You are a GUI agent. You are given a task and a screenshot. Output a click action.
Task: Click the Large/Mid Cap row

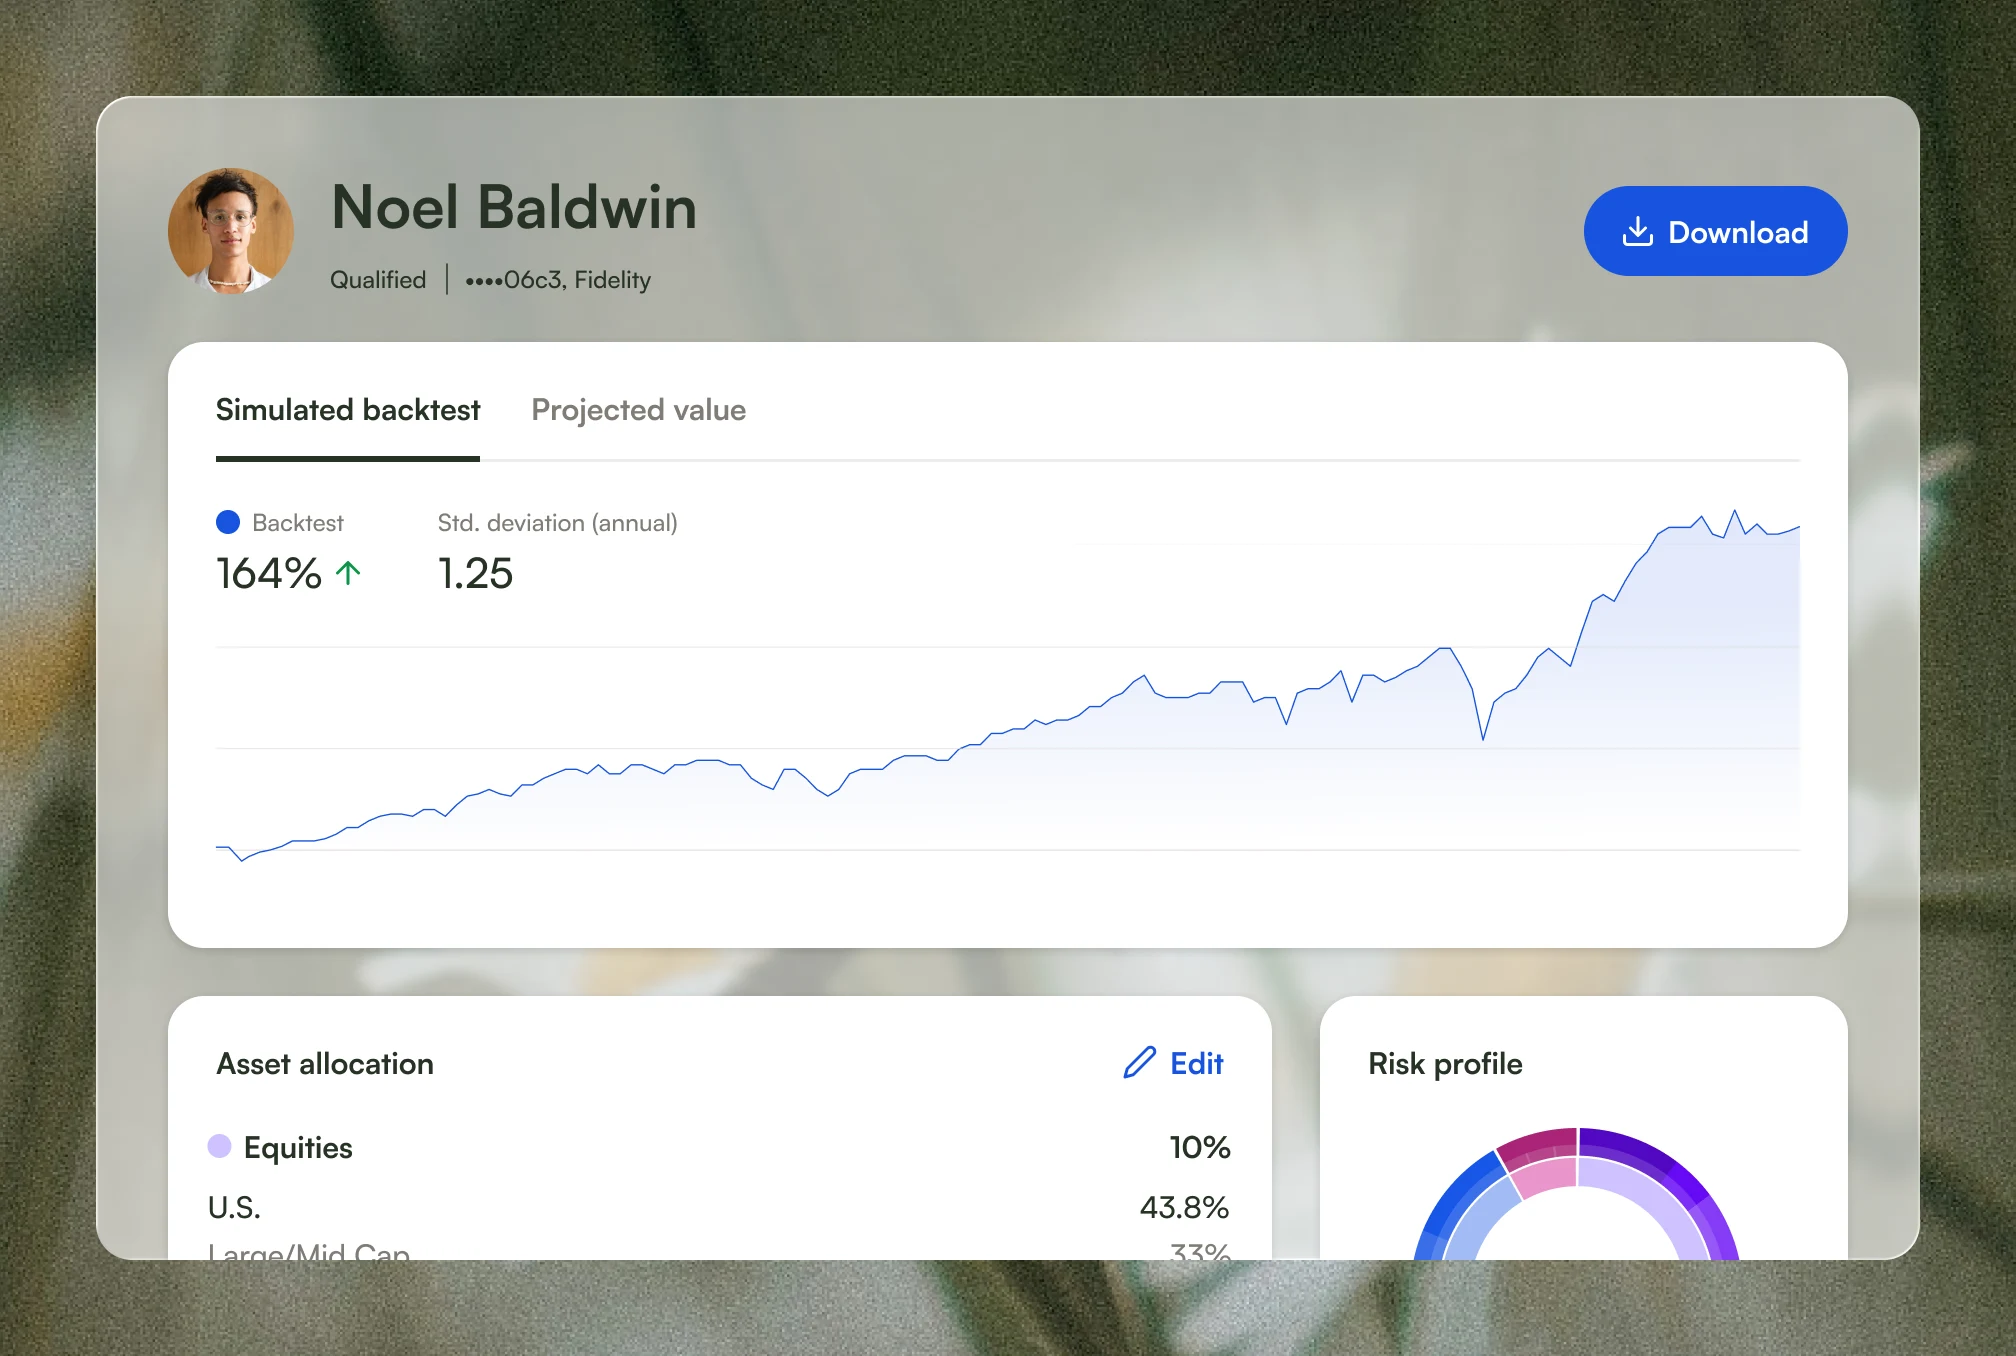719,1251
